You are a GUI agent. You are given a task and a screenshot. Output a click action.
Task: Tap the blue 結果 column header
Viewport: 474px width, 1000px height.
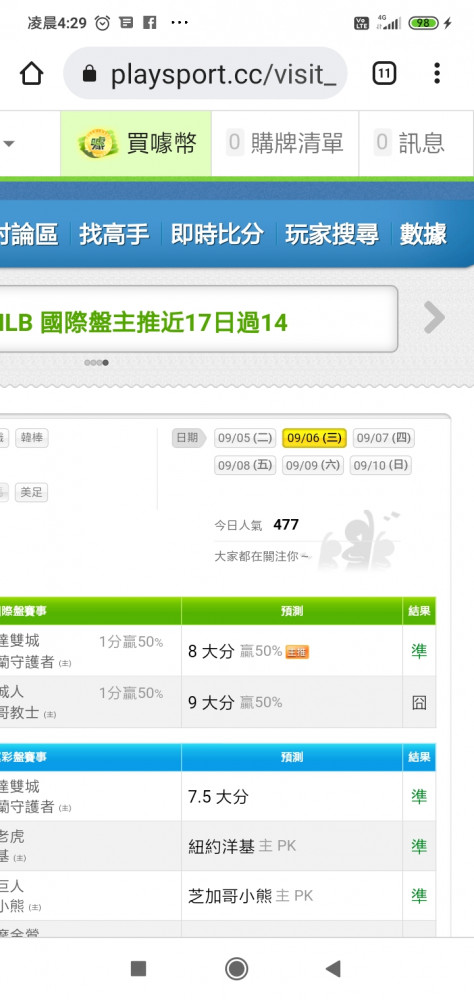click(x=419, y=757)
